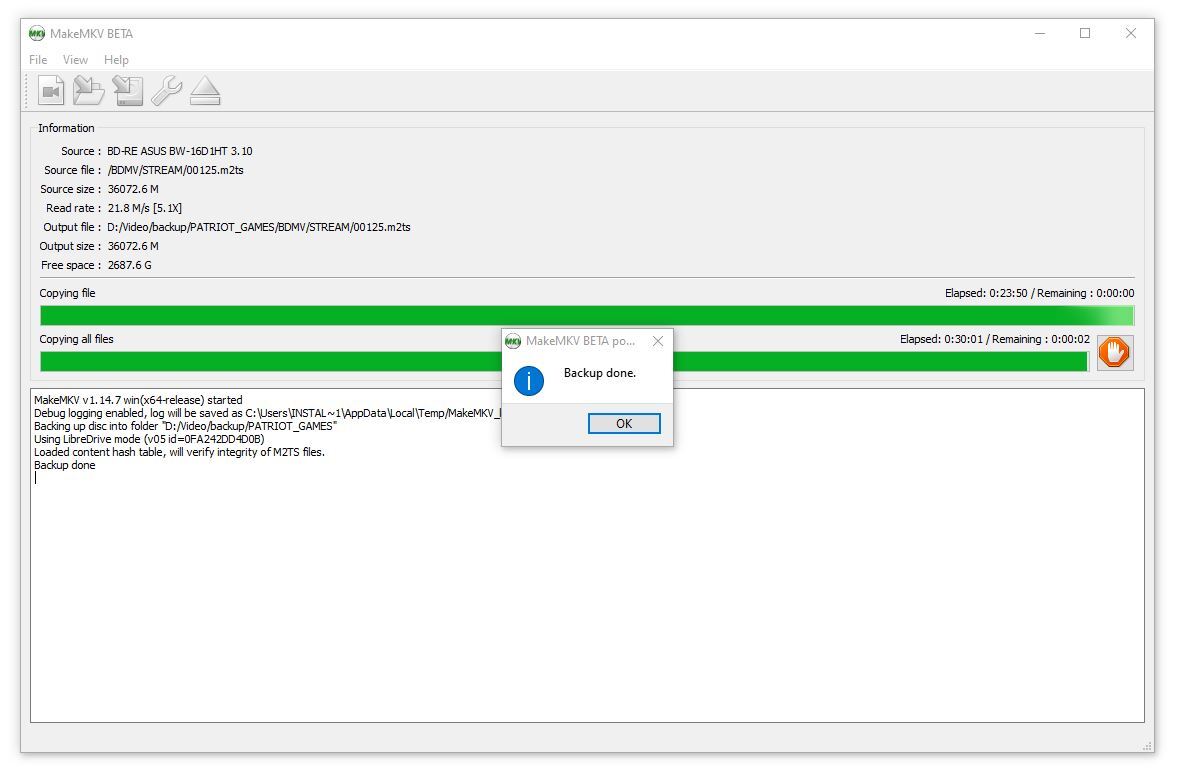
Task: Click the 'Copying file' label
Action: 68,294
